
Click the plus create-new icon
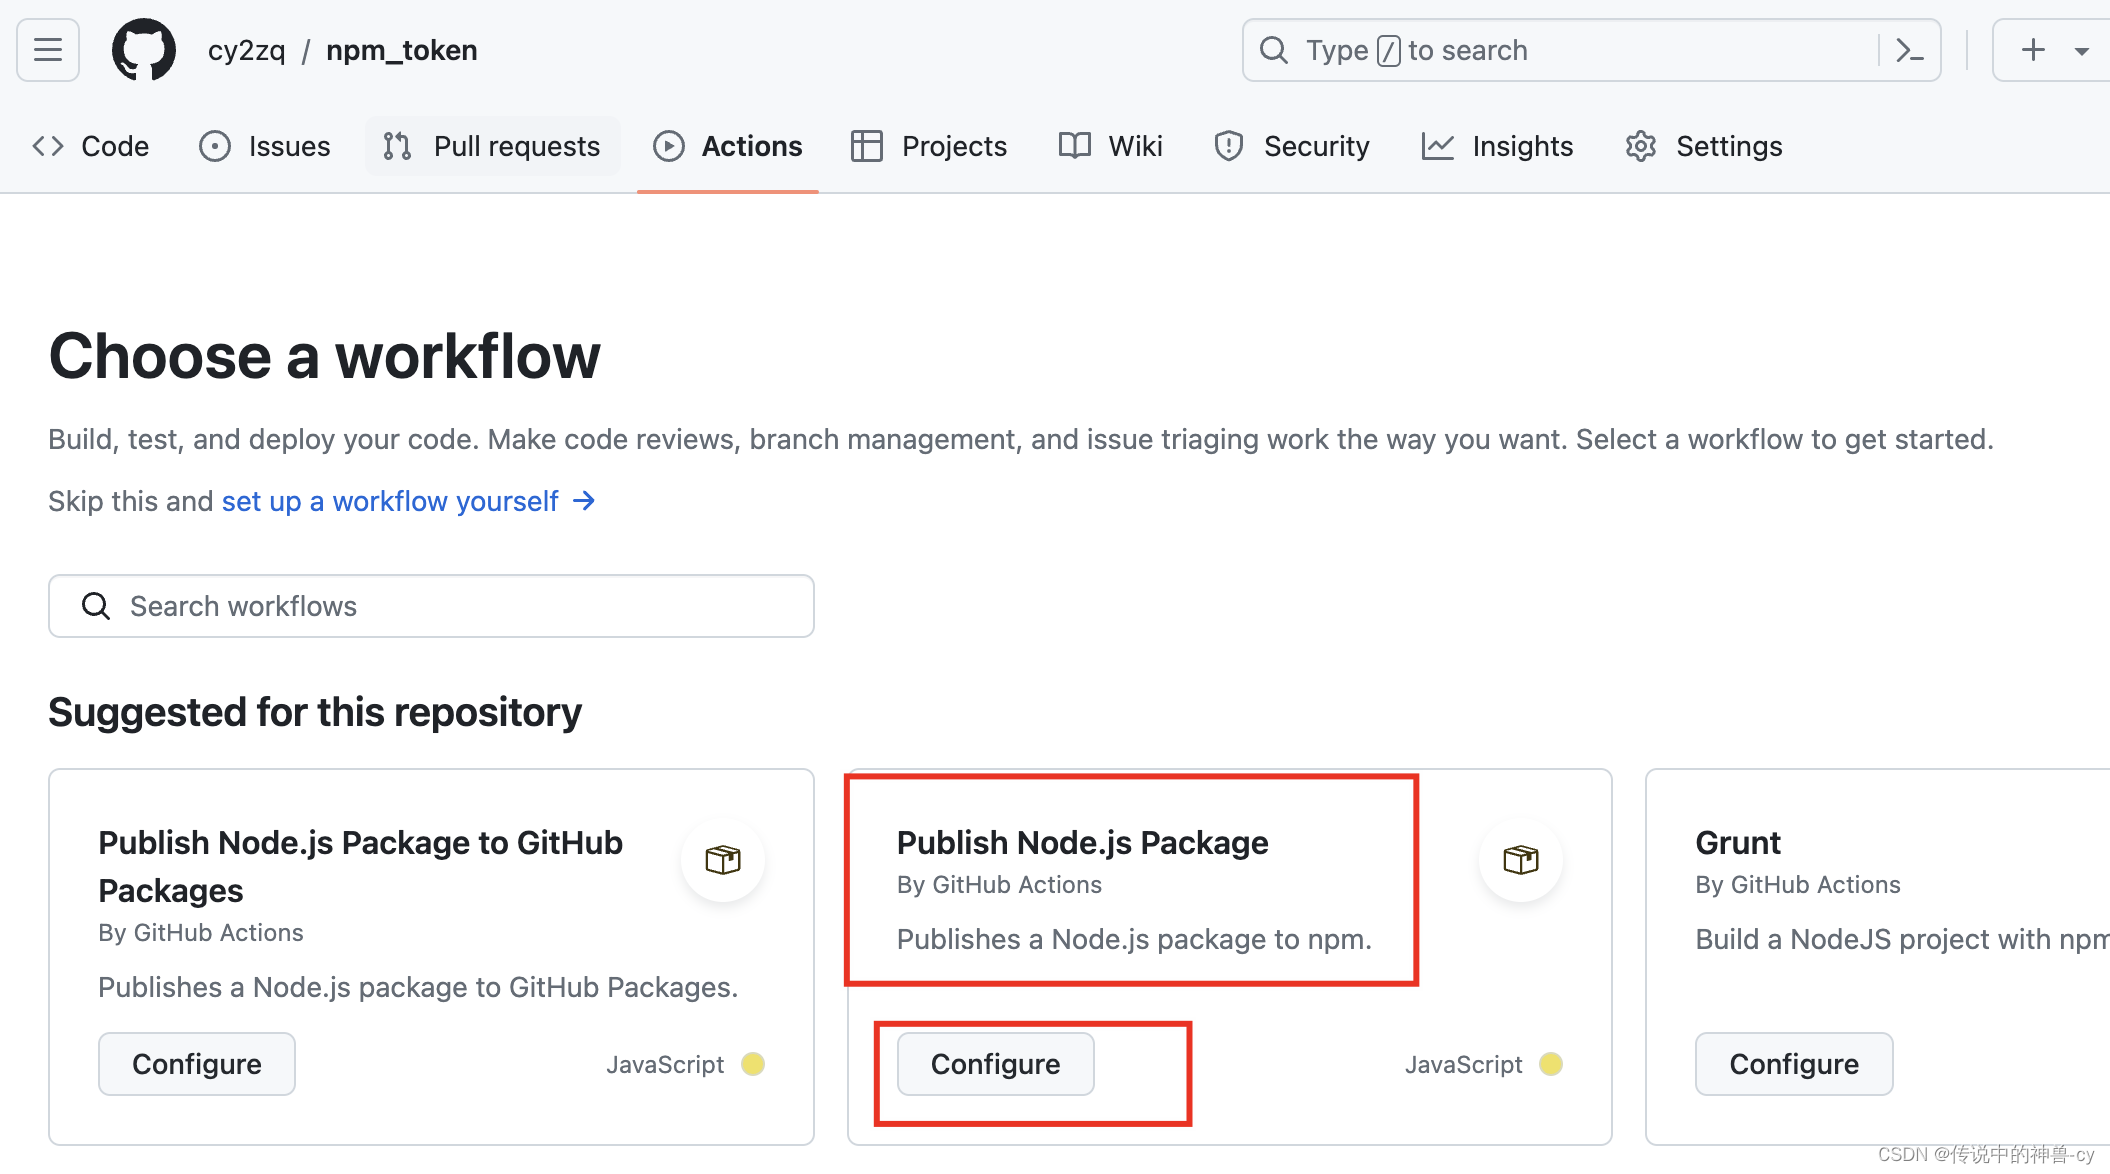[2033, 50]
